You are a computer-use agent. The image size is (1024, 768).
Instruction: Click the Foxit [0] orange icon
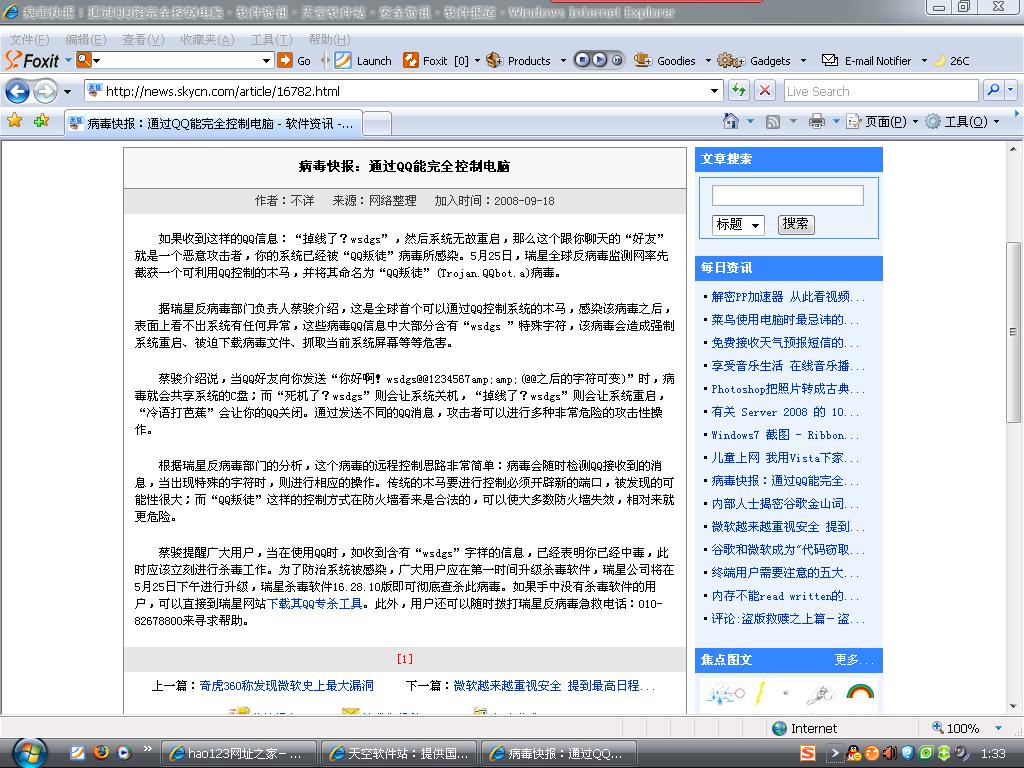pyautogui.click(x=410, y=61)
